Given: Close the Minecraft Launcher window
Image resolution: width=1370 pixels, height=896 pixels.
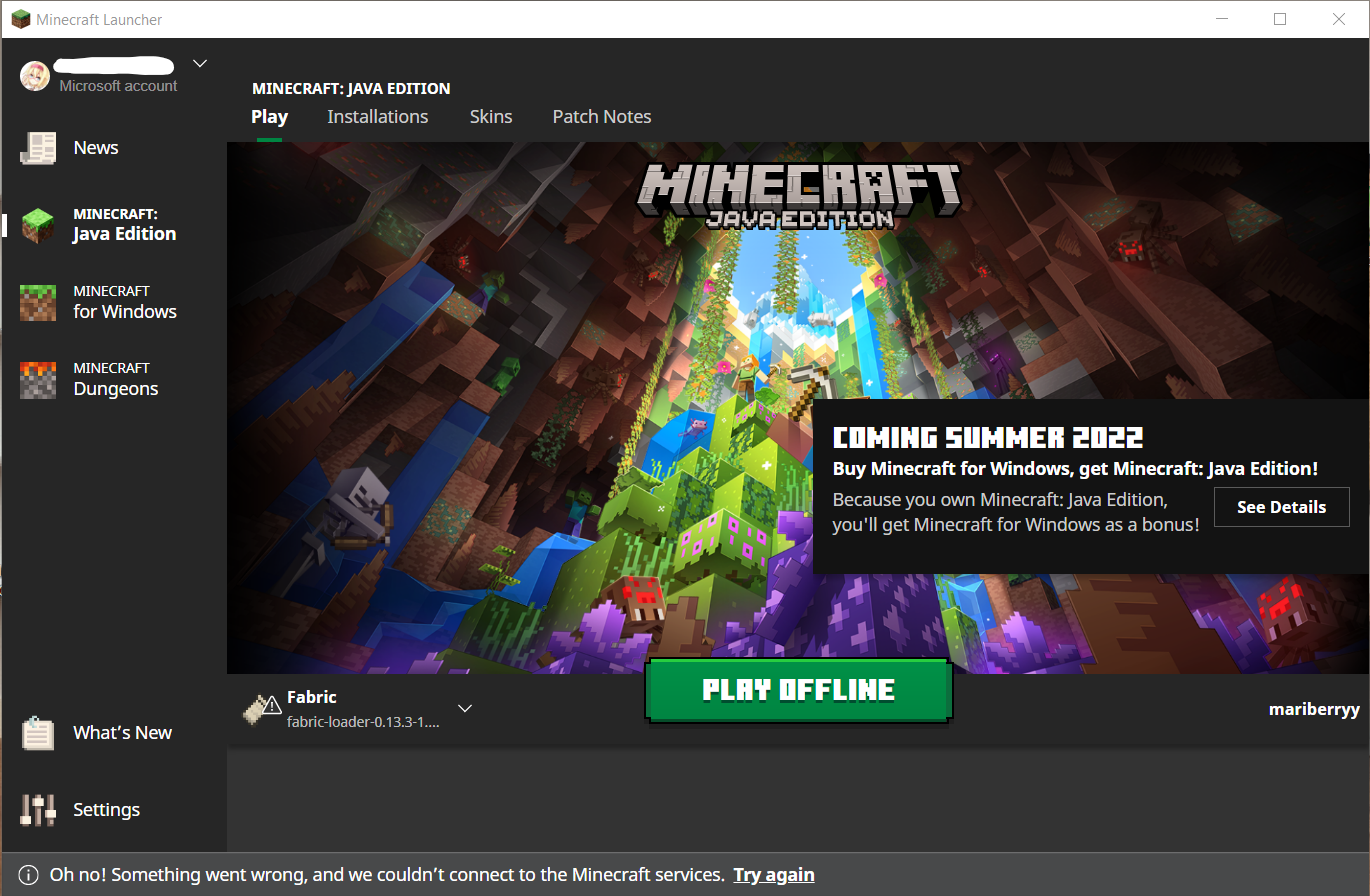Looking at the screenshot, I should point(1339,19).
